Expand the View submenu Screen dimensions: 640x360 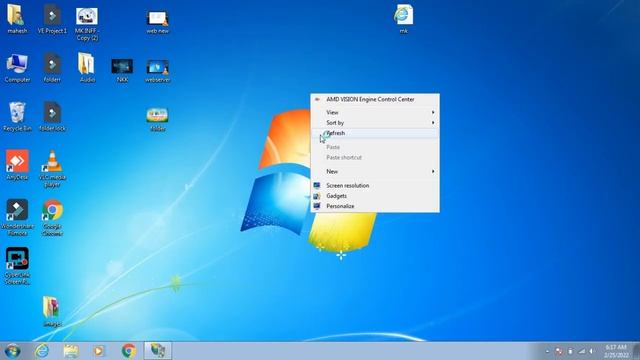click(x=375, y=112)
